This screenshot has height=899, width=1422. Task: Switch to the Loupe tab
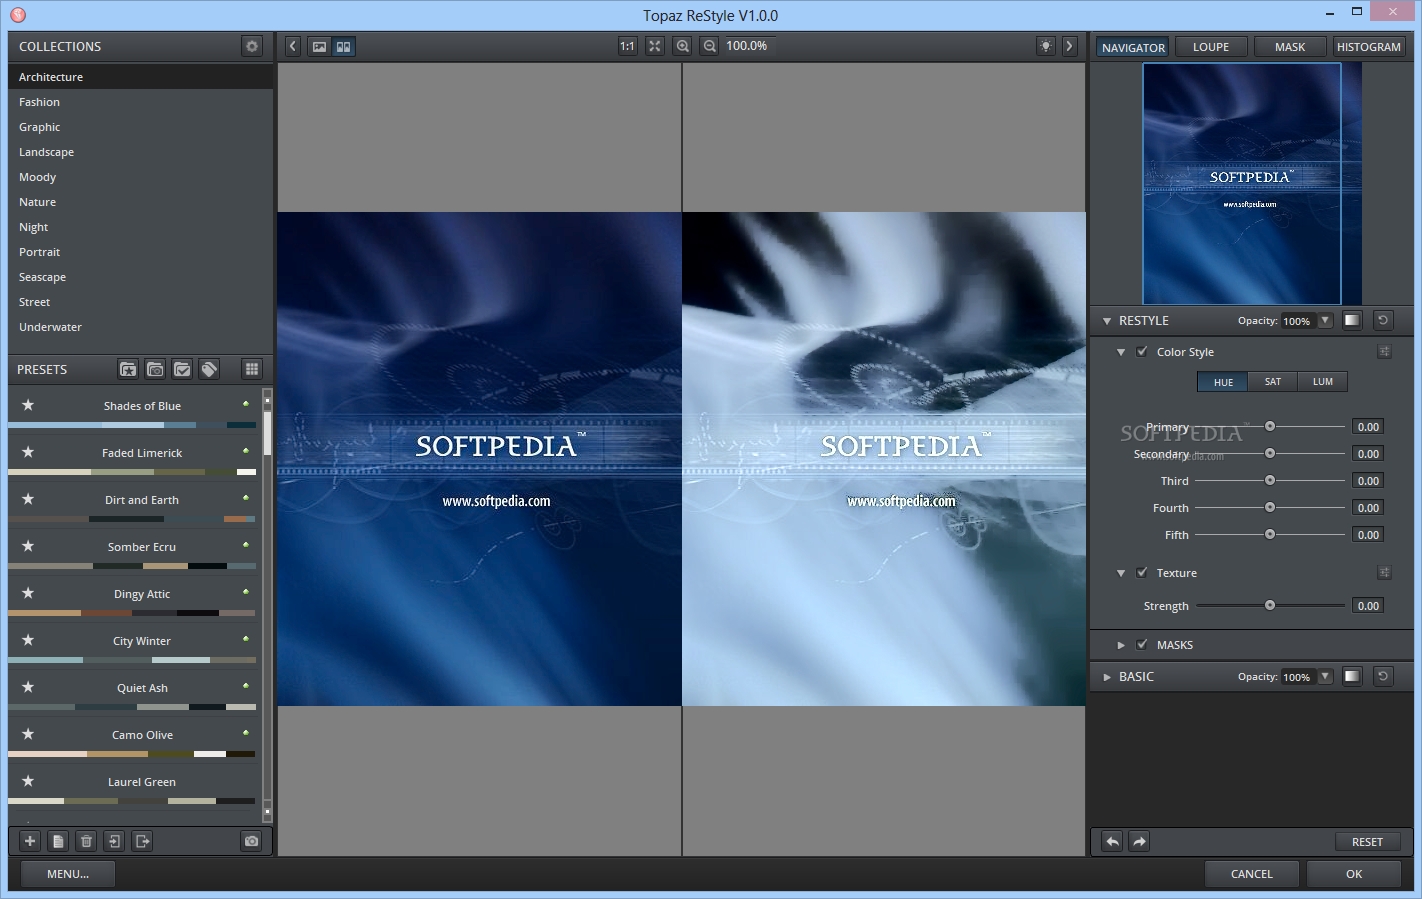pos(1211,46)
